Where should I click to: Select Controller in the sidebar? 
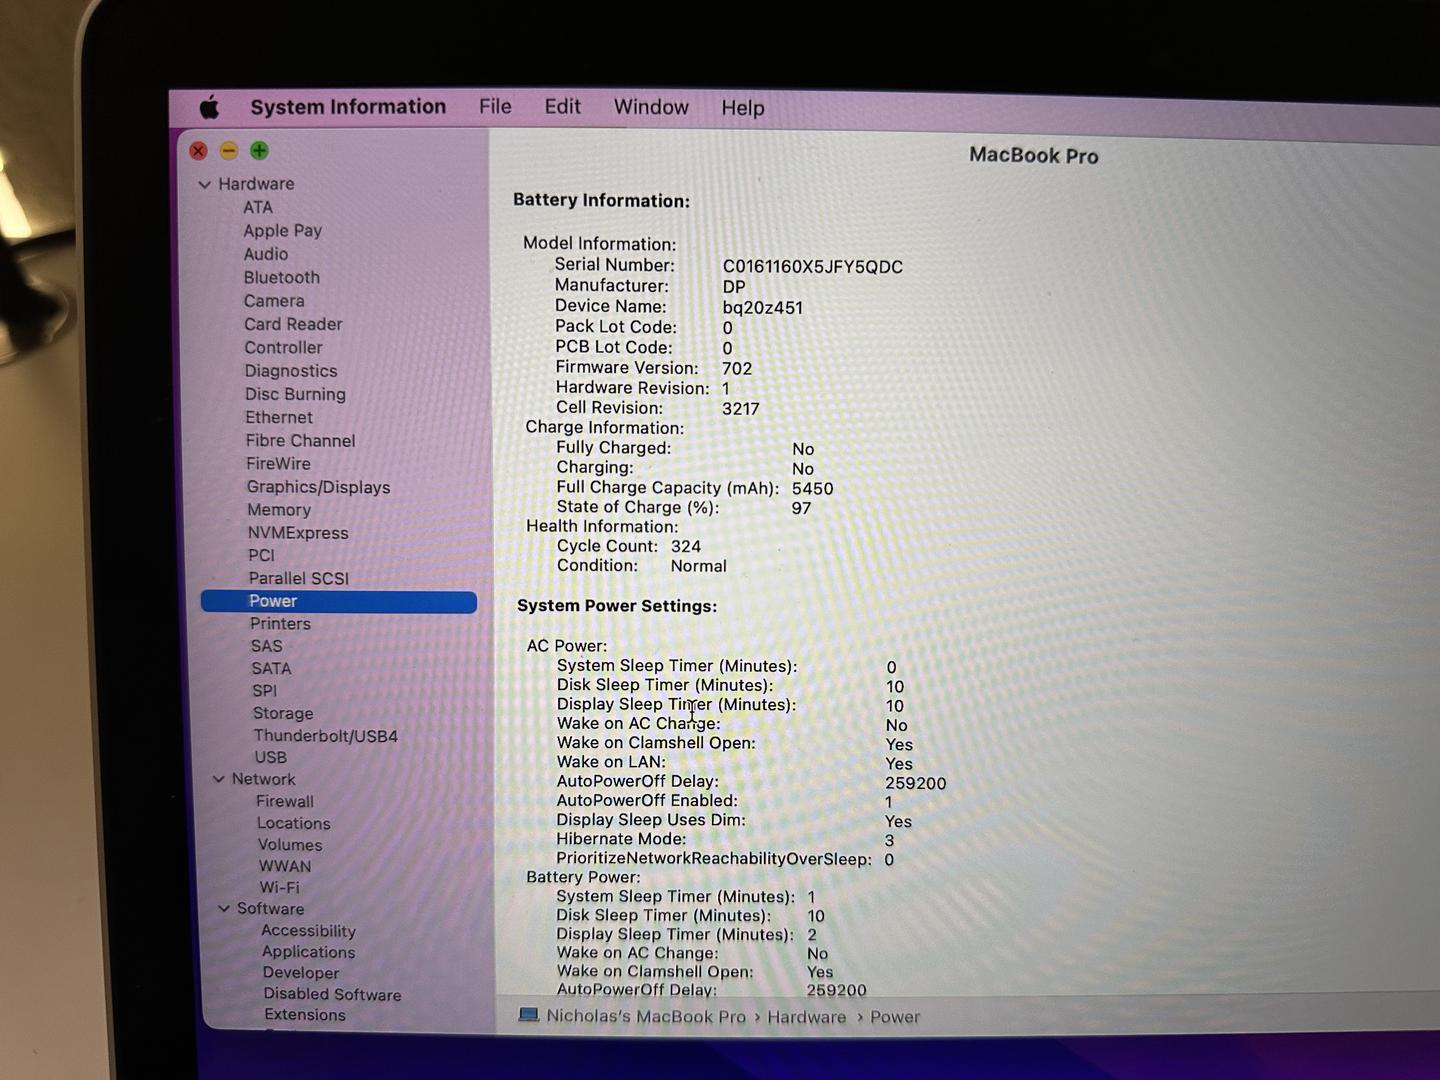(x=283, y=347)
